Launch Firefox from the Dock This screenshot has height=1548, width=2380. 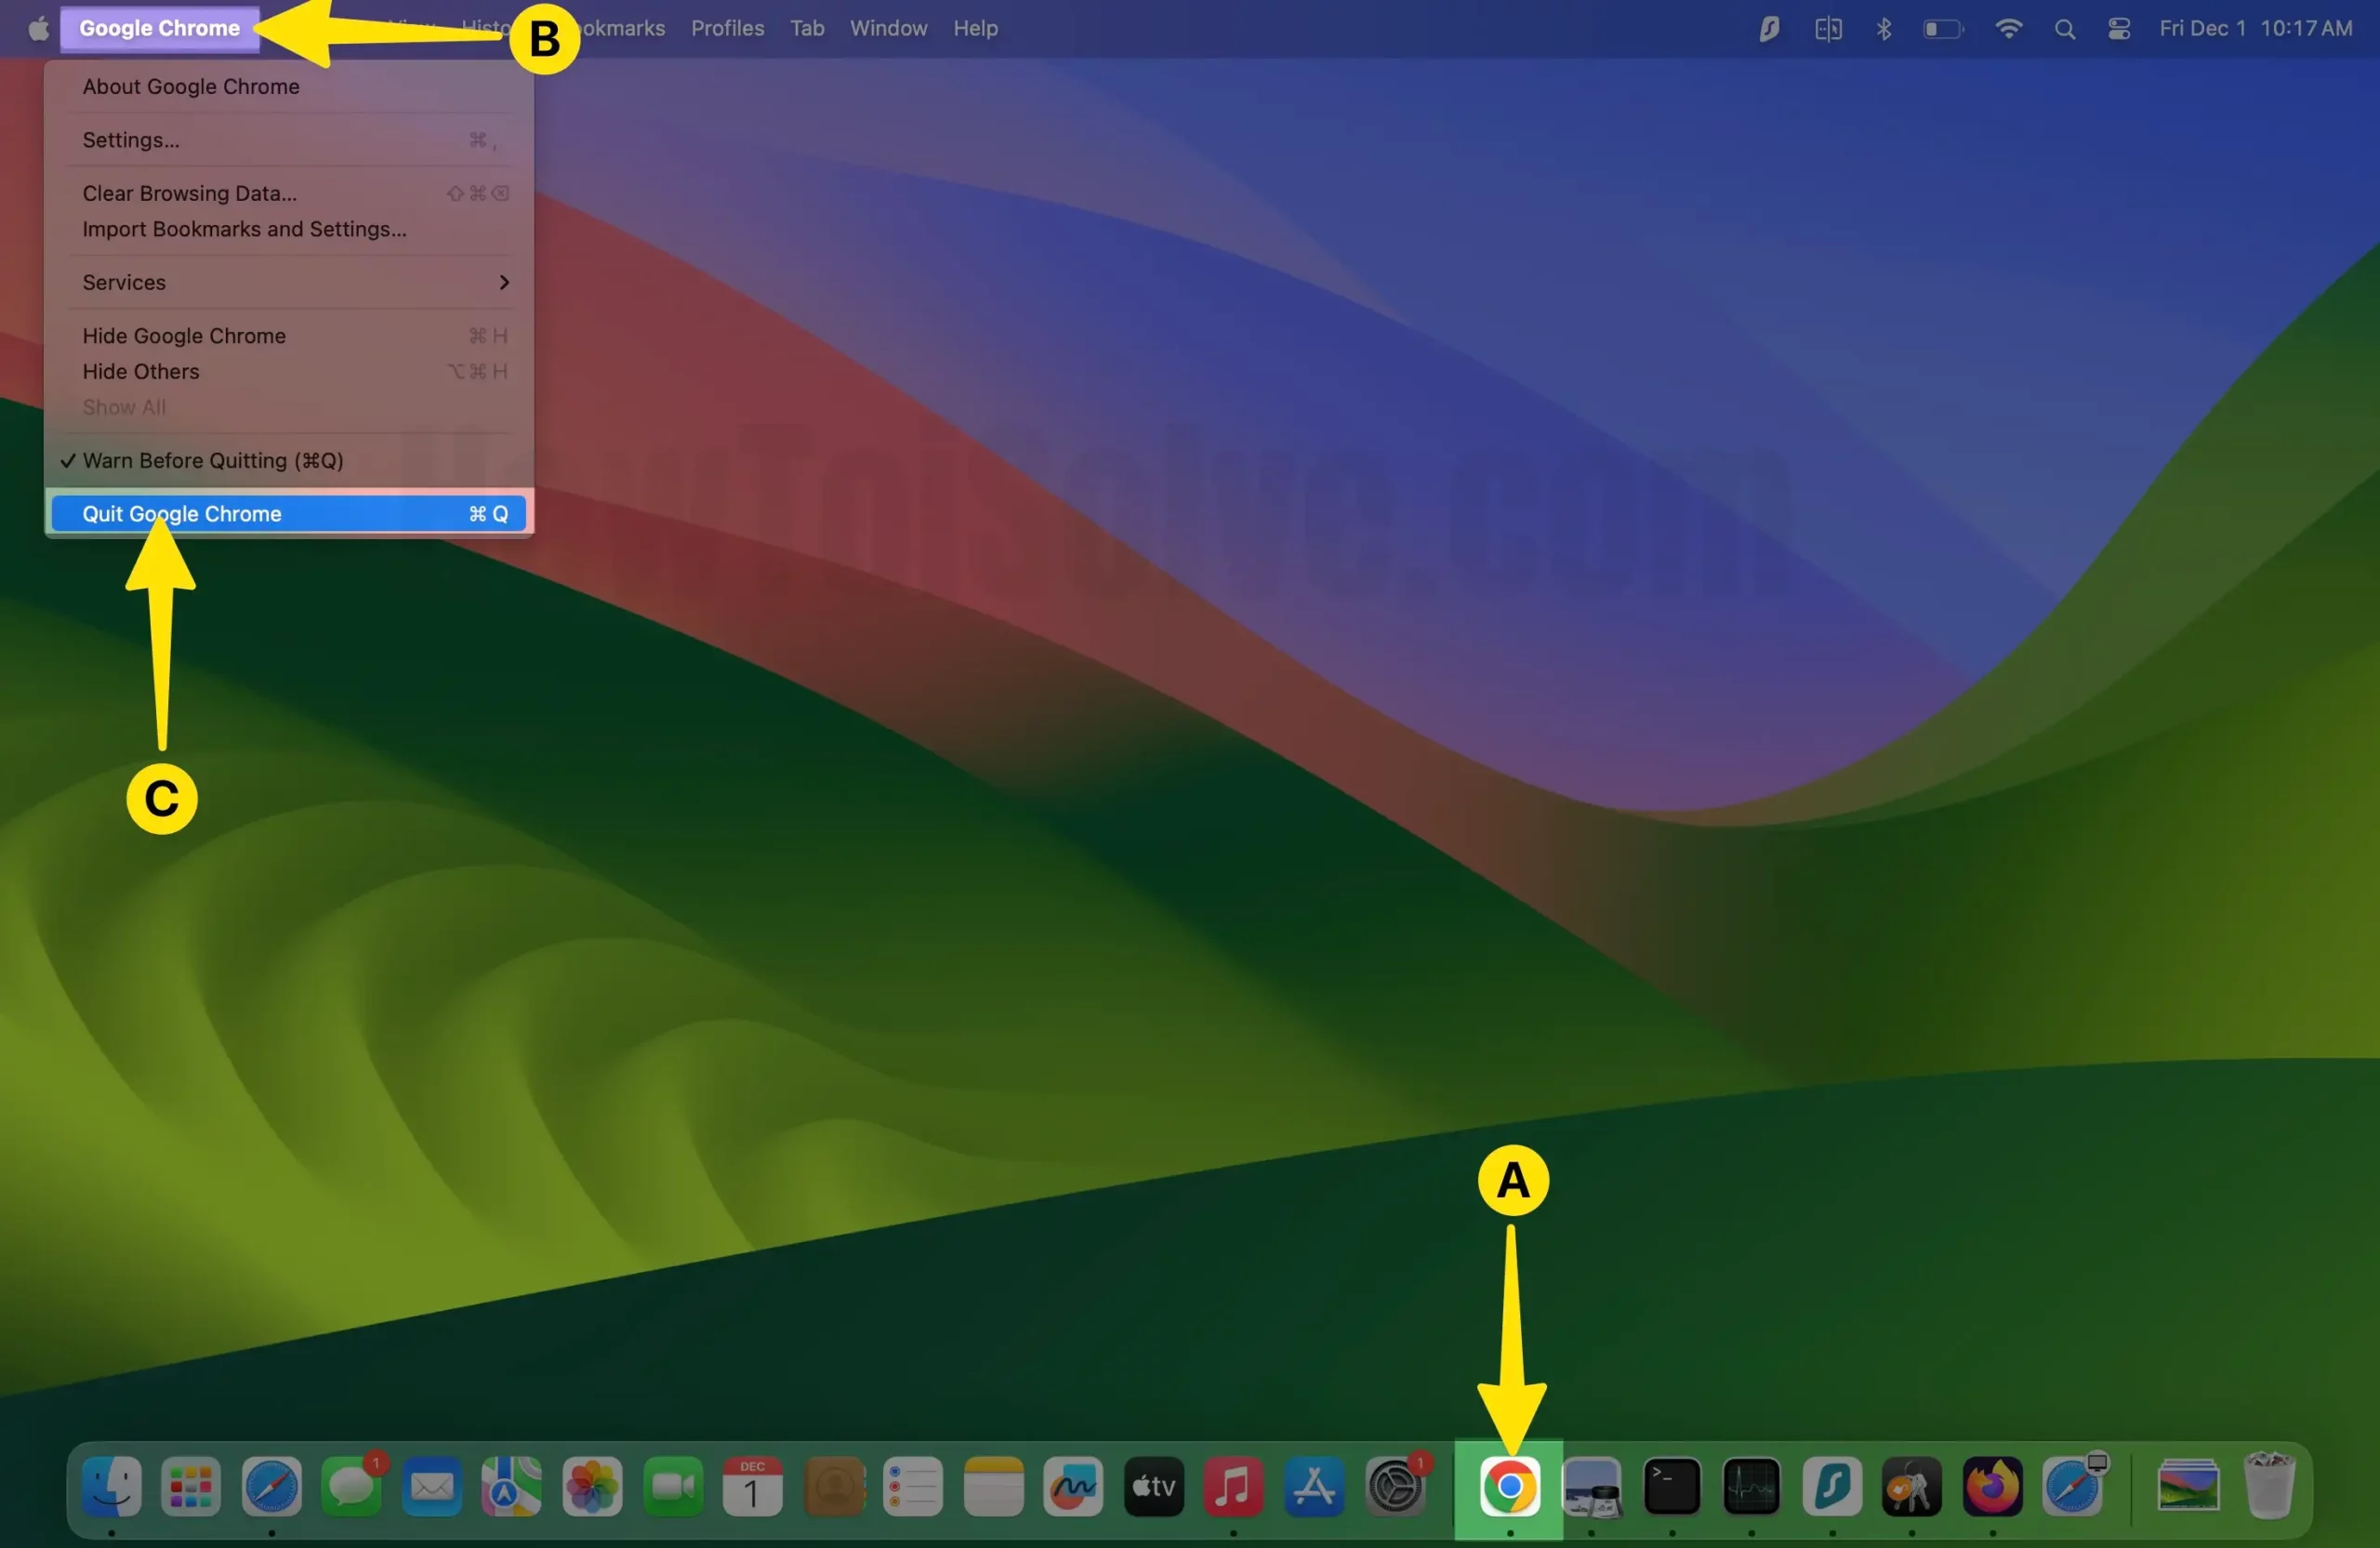coord(1993,1486)
